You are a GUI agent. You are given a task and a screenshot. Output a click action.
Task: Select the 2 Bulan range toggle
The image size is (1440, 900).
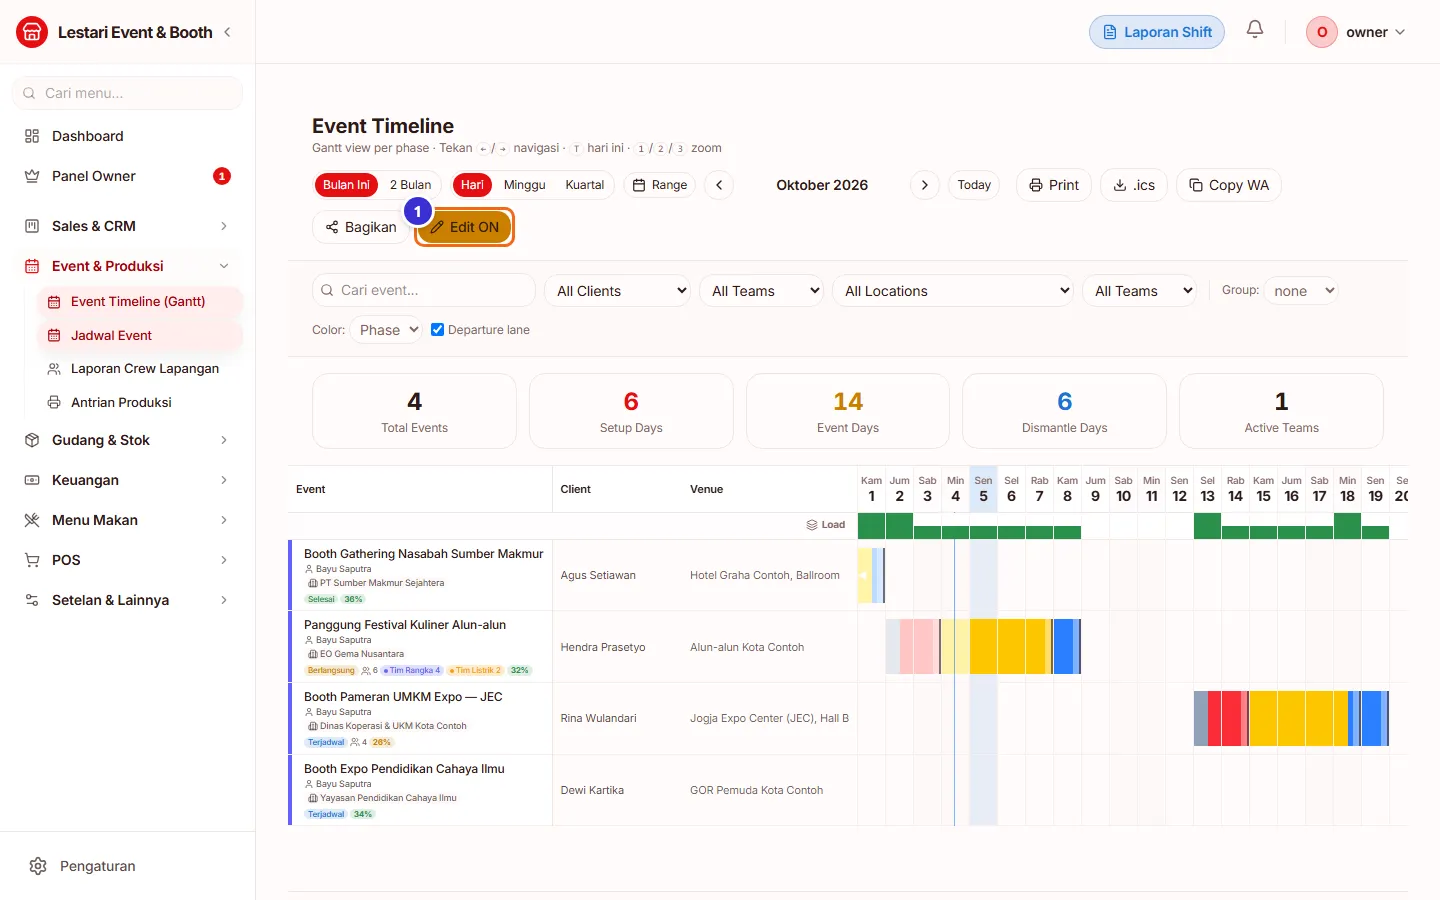[x=410, y=185]
